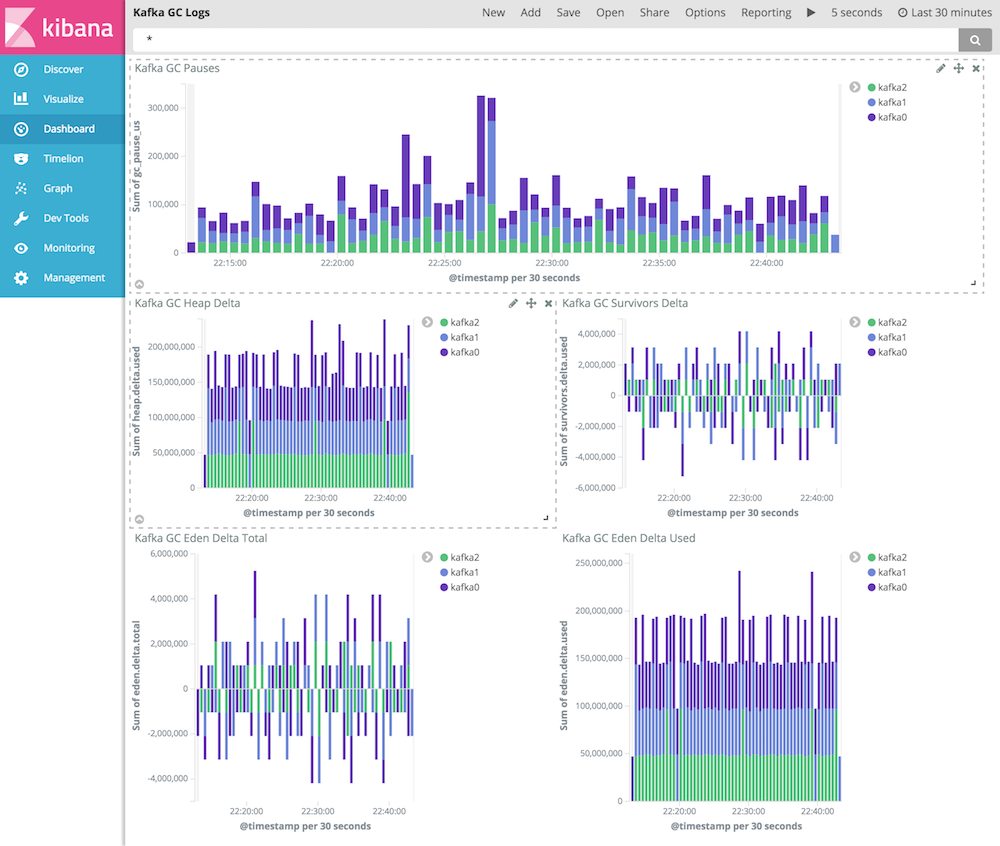1000x846 pixels.
Task: Open the 5 seconds refresh interval
Action: tap(857, 13)
